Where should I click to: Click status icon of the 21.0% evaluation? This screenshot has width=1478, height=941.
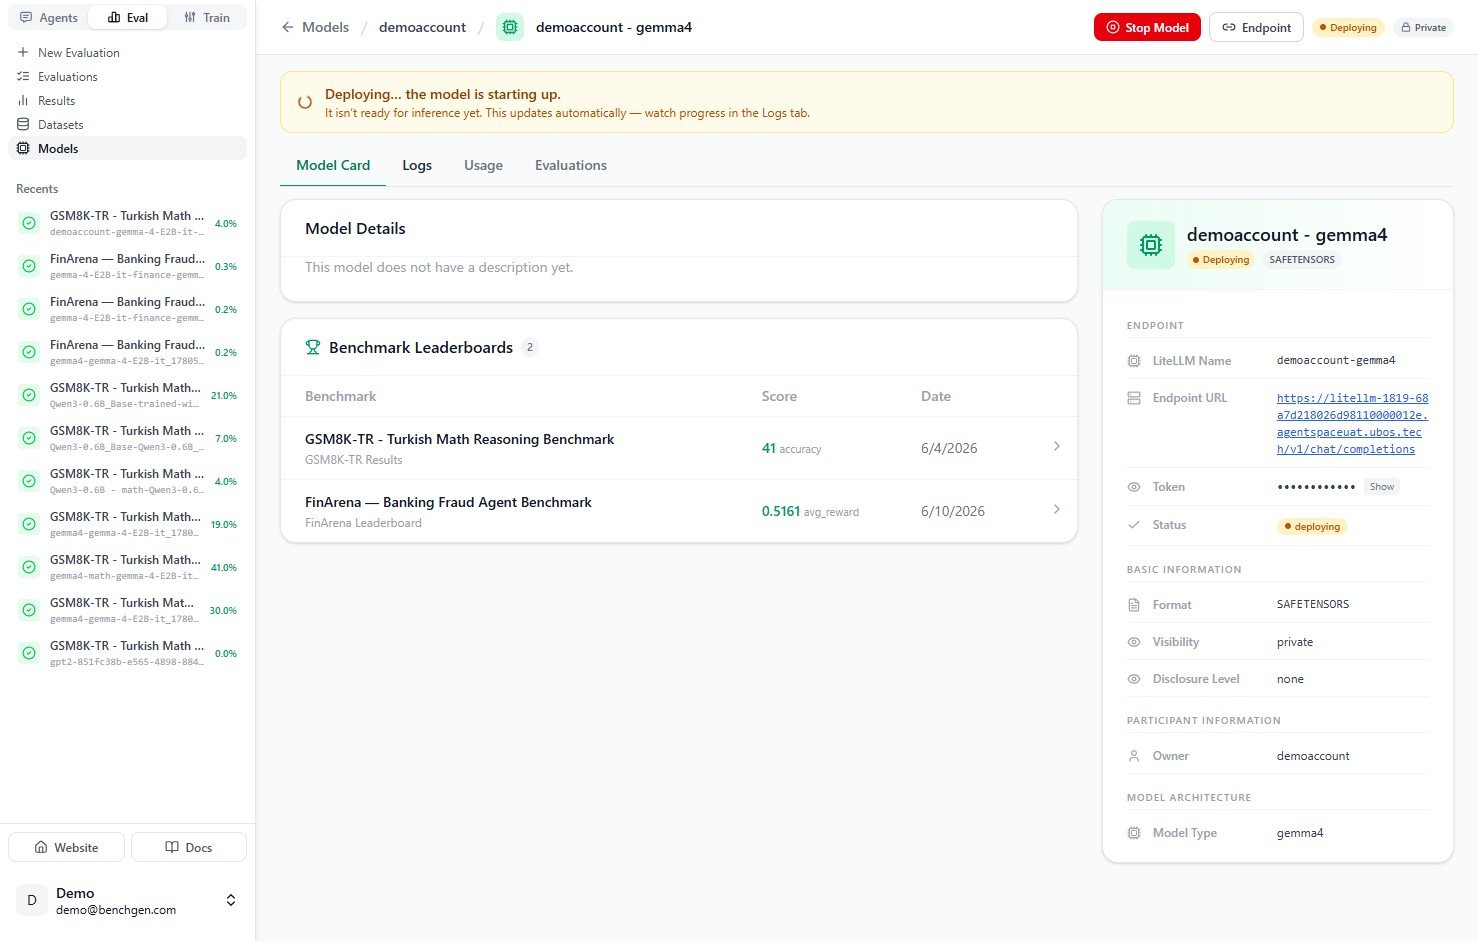tap(29, 395)
